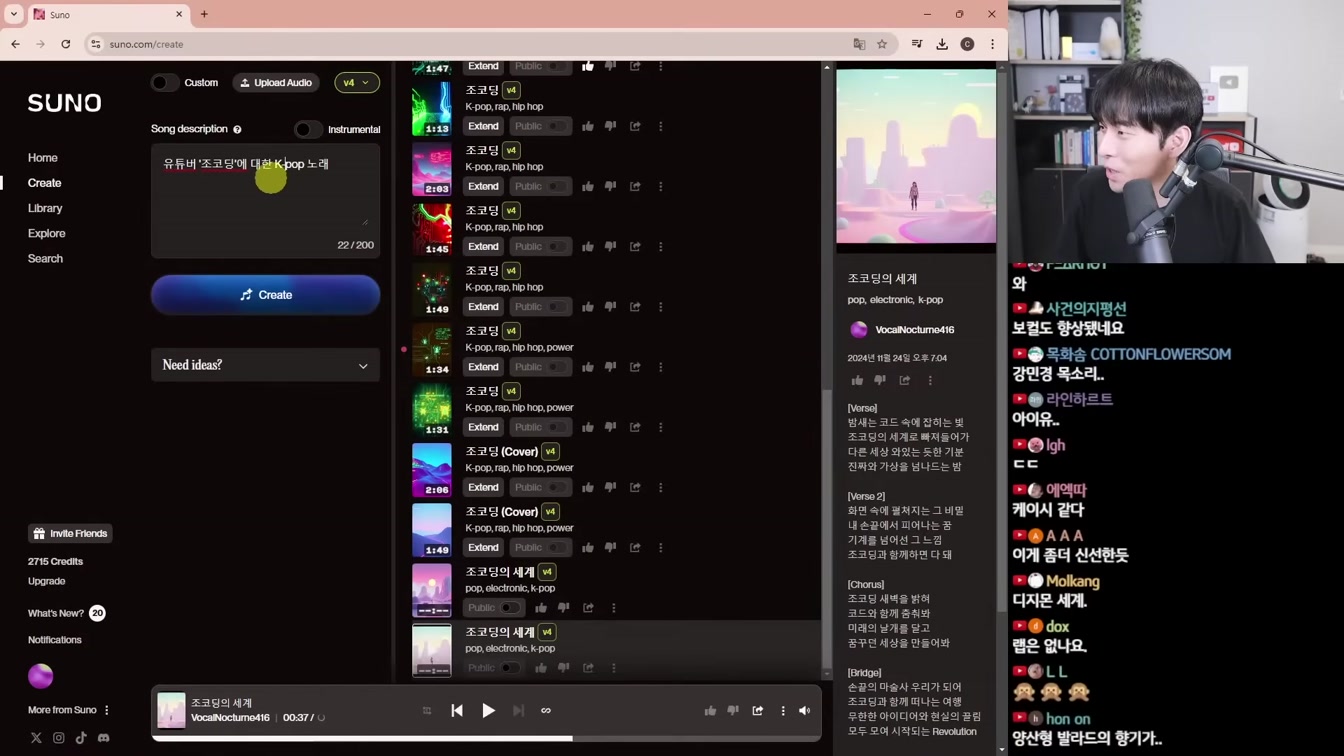The width and height of the screenshot is (1344, 756).
Task: Expand the Need ideas? section
Action: click(x=265, y=365)
